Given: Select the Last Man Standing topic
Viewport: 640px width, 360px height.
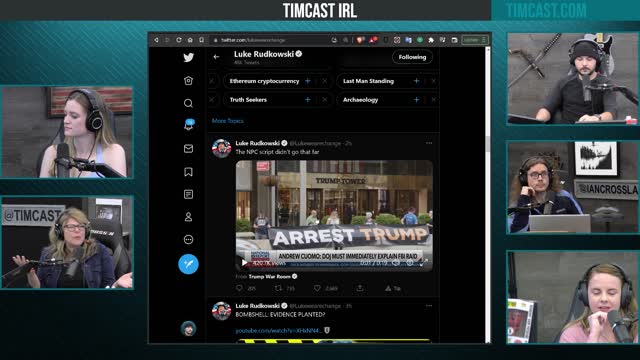Looking at the screenshot, I should click(368, 81).
